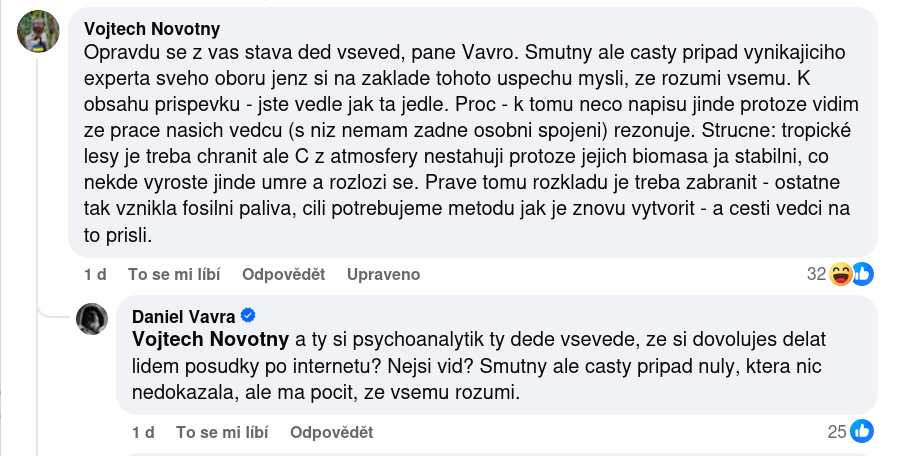
Task: Click the blue thumbs-up icon beside 32
Action: coord(862,273)
